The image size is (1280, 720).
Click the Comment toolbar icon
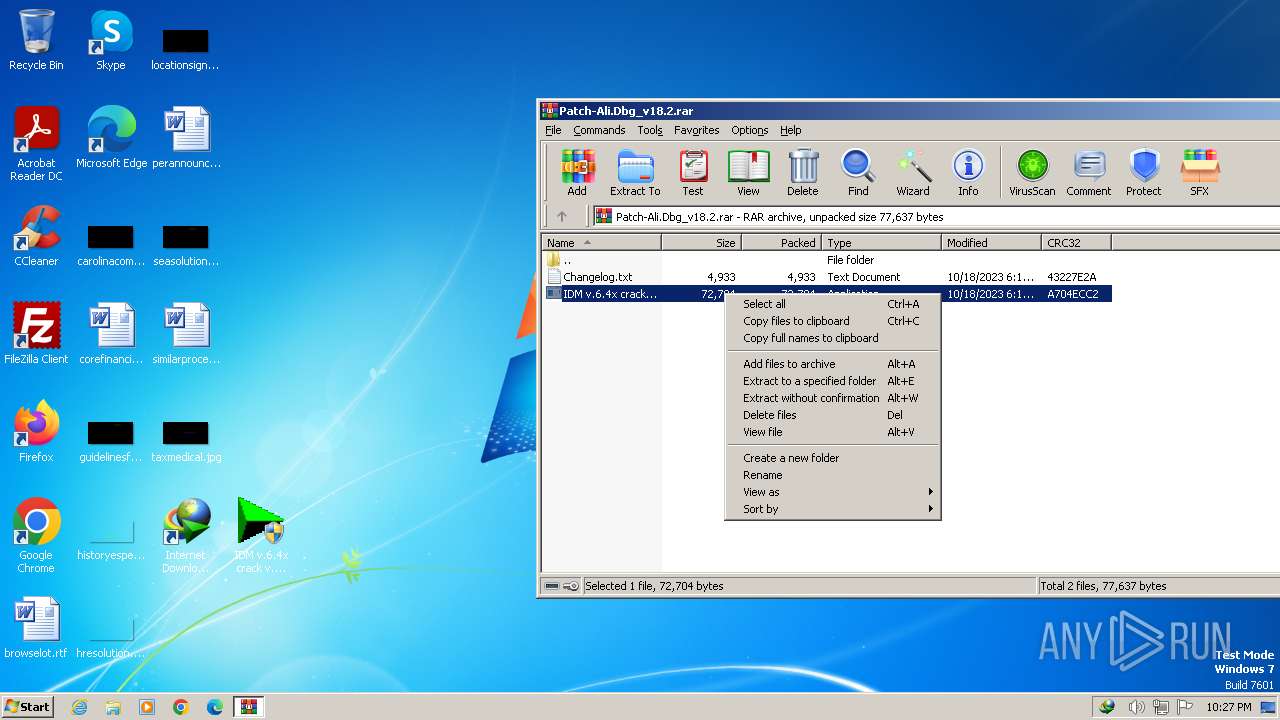coord(1089,172)
